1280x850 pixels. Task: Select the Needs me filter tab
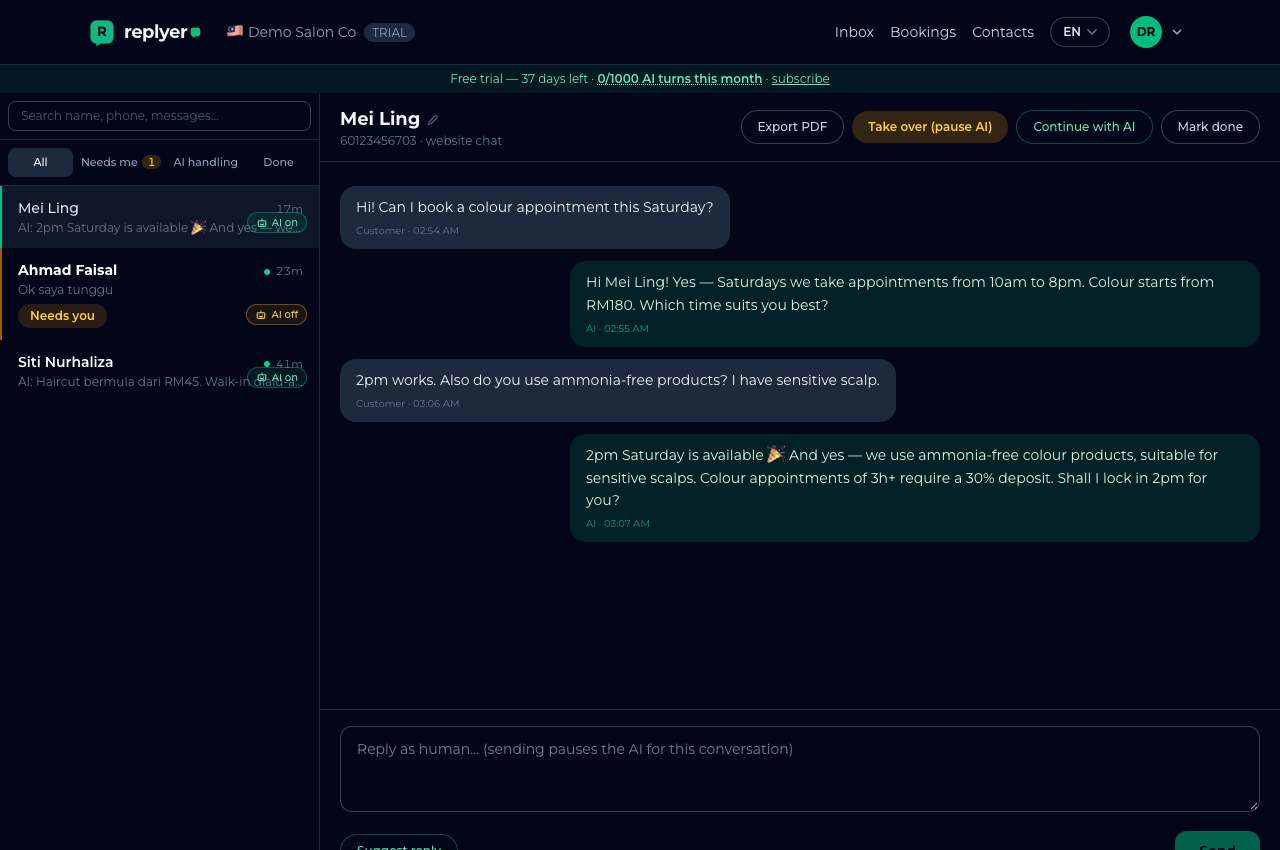[120, 162]
